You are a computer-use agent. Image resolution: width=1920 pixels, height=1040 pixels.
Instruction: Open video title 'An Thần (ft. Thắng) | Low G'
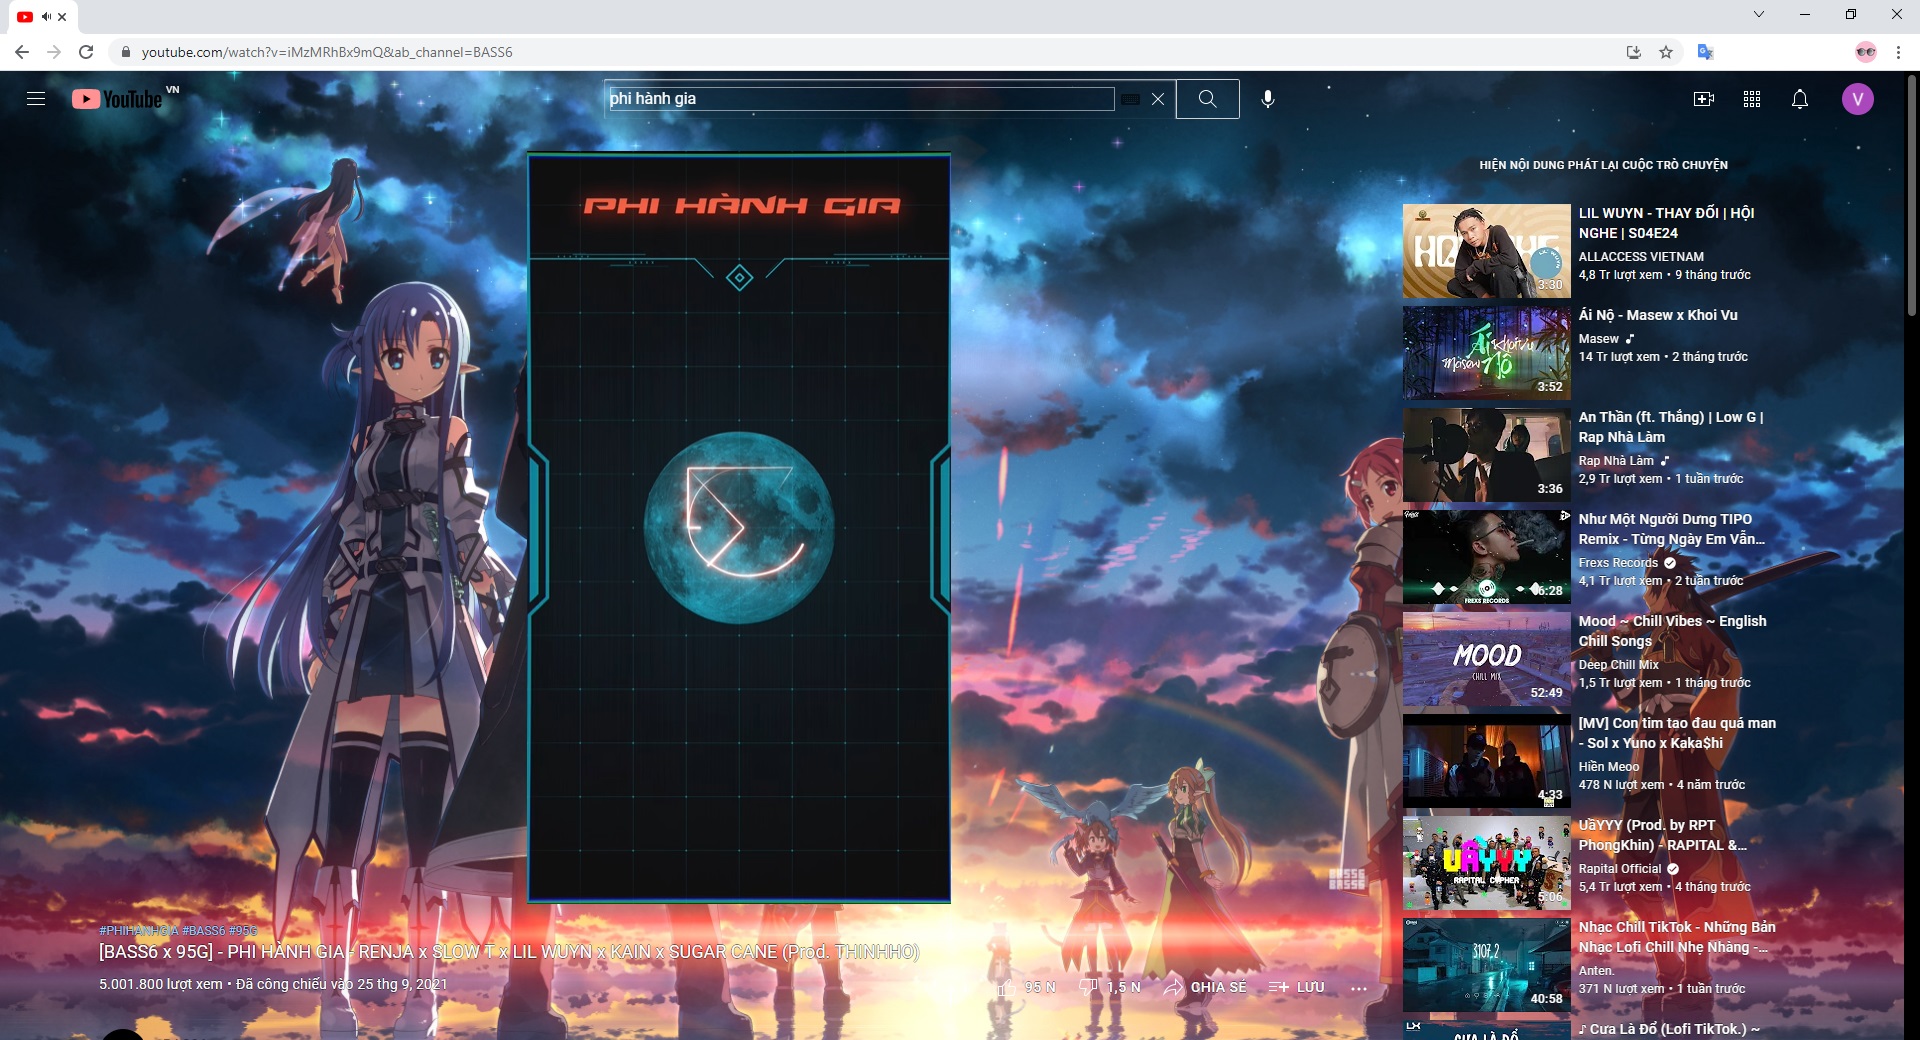(x=1671, y=427)
